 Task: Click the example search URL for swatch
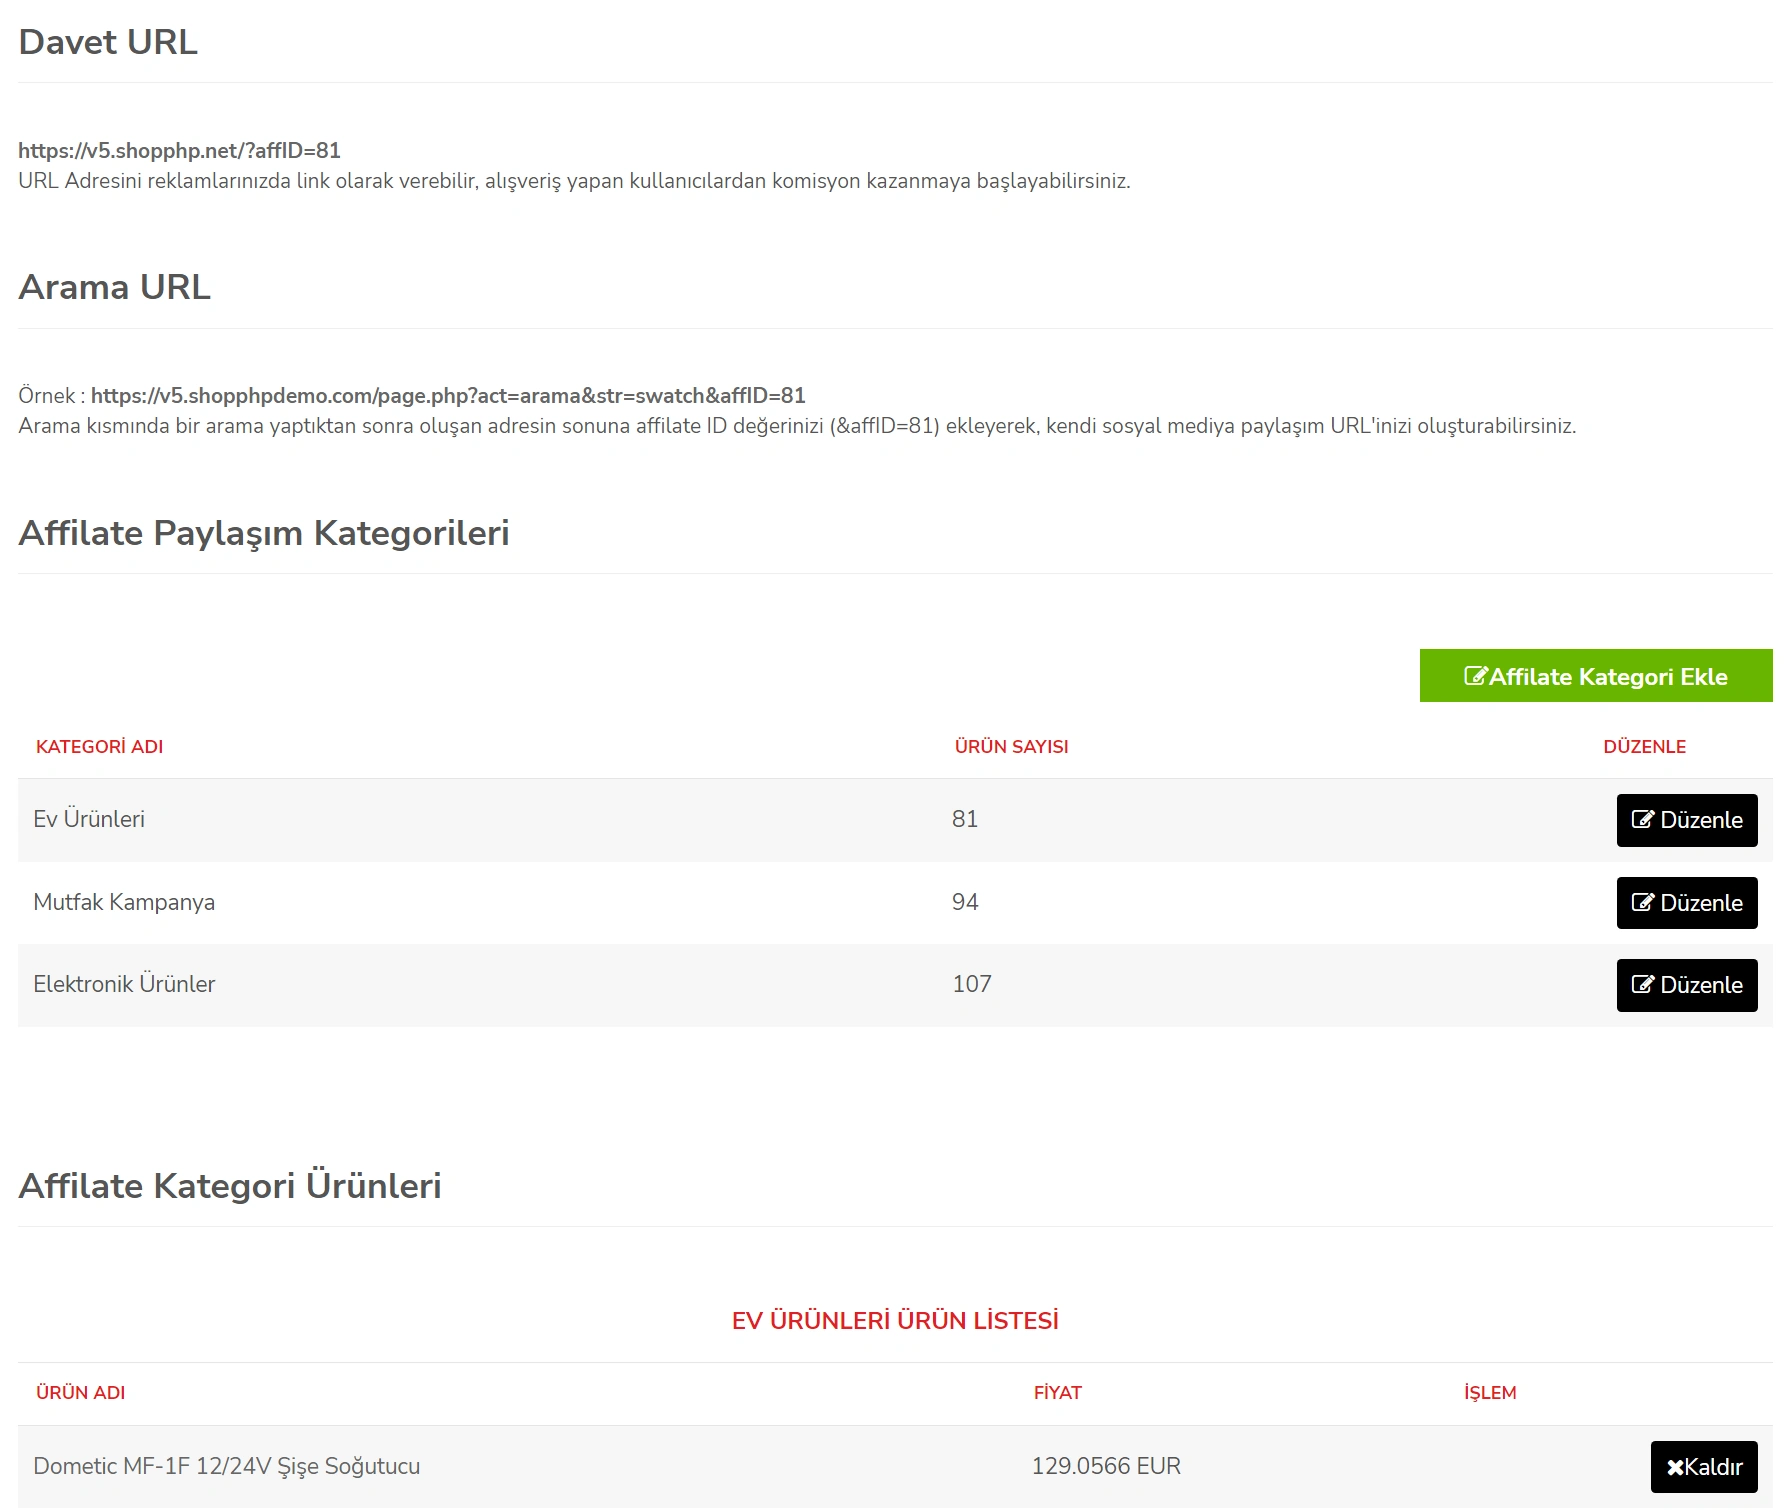pos(447,395)
